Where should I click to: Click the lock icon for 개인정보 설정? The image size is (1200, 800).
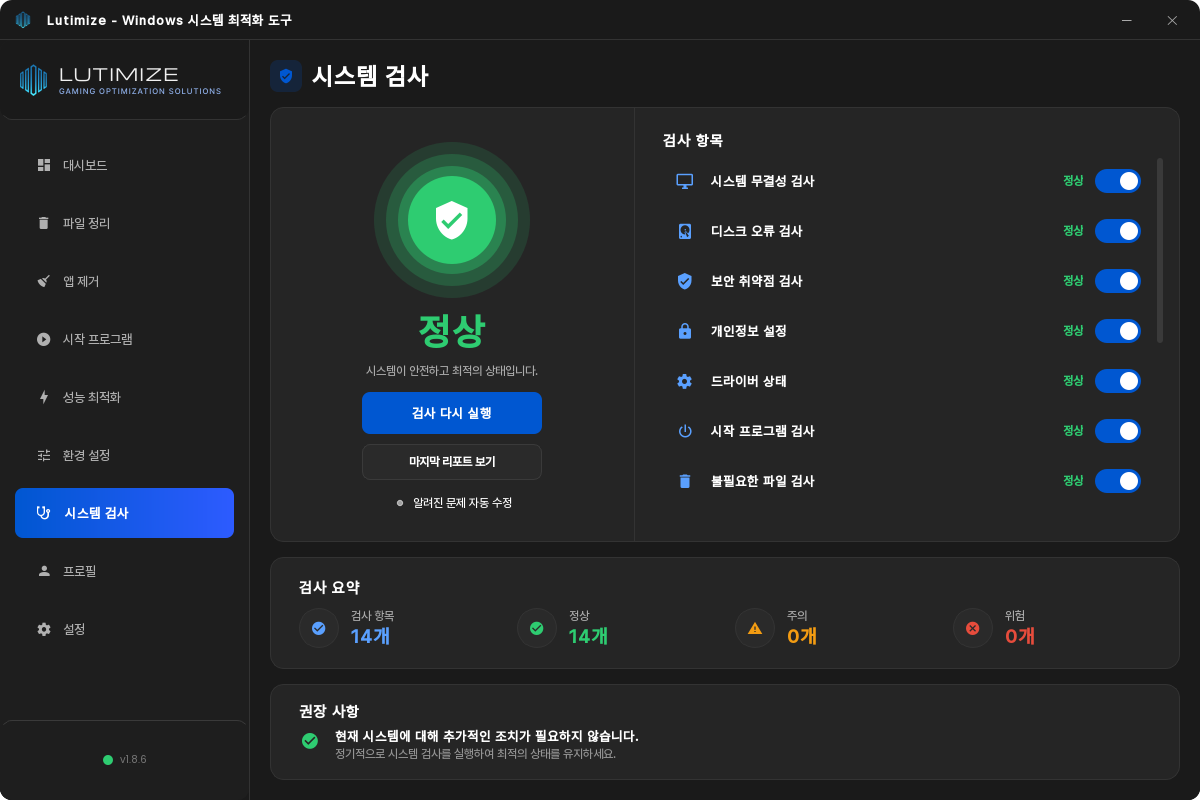click(x=685, y=331)
